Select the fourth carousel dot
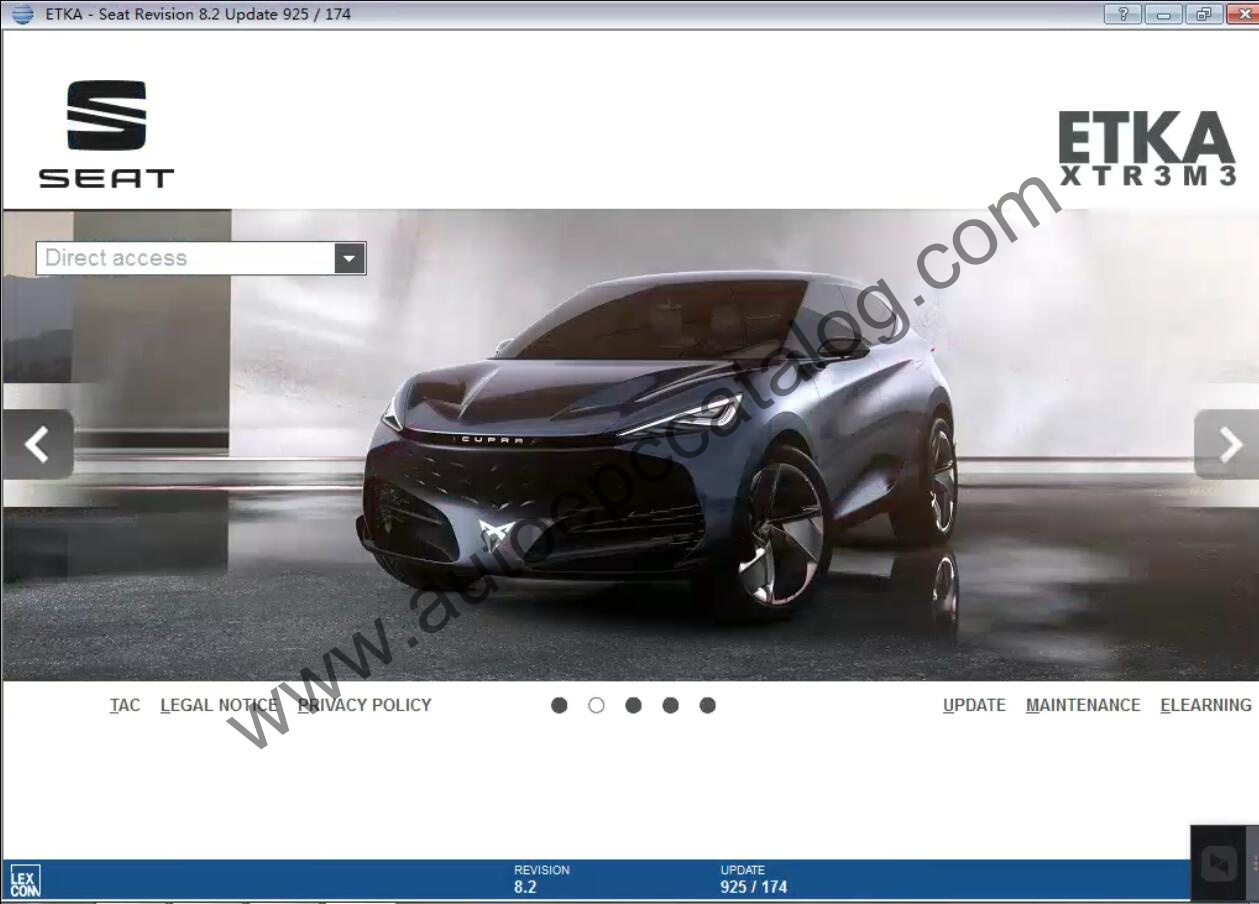 pos(670,705)
